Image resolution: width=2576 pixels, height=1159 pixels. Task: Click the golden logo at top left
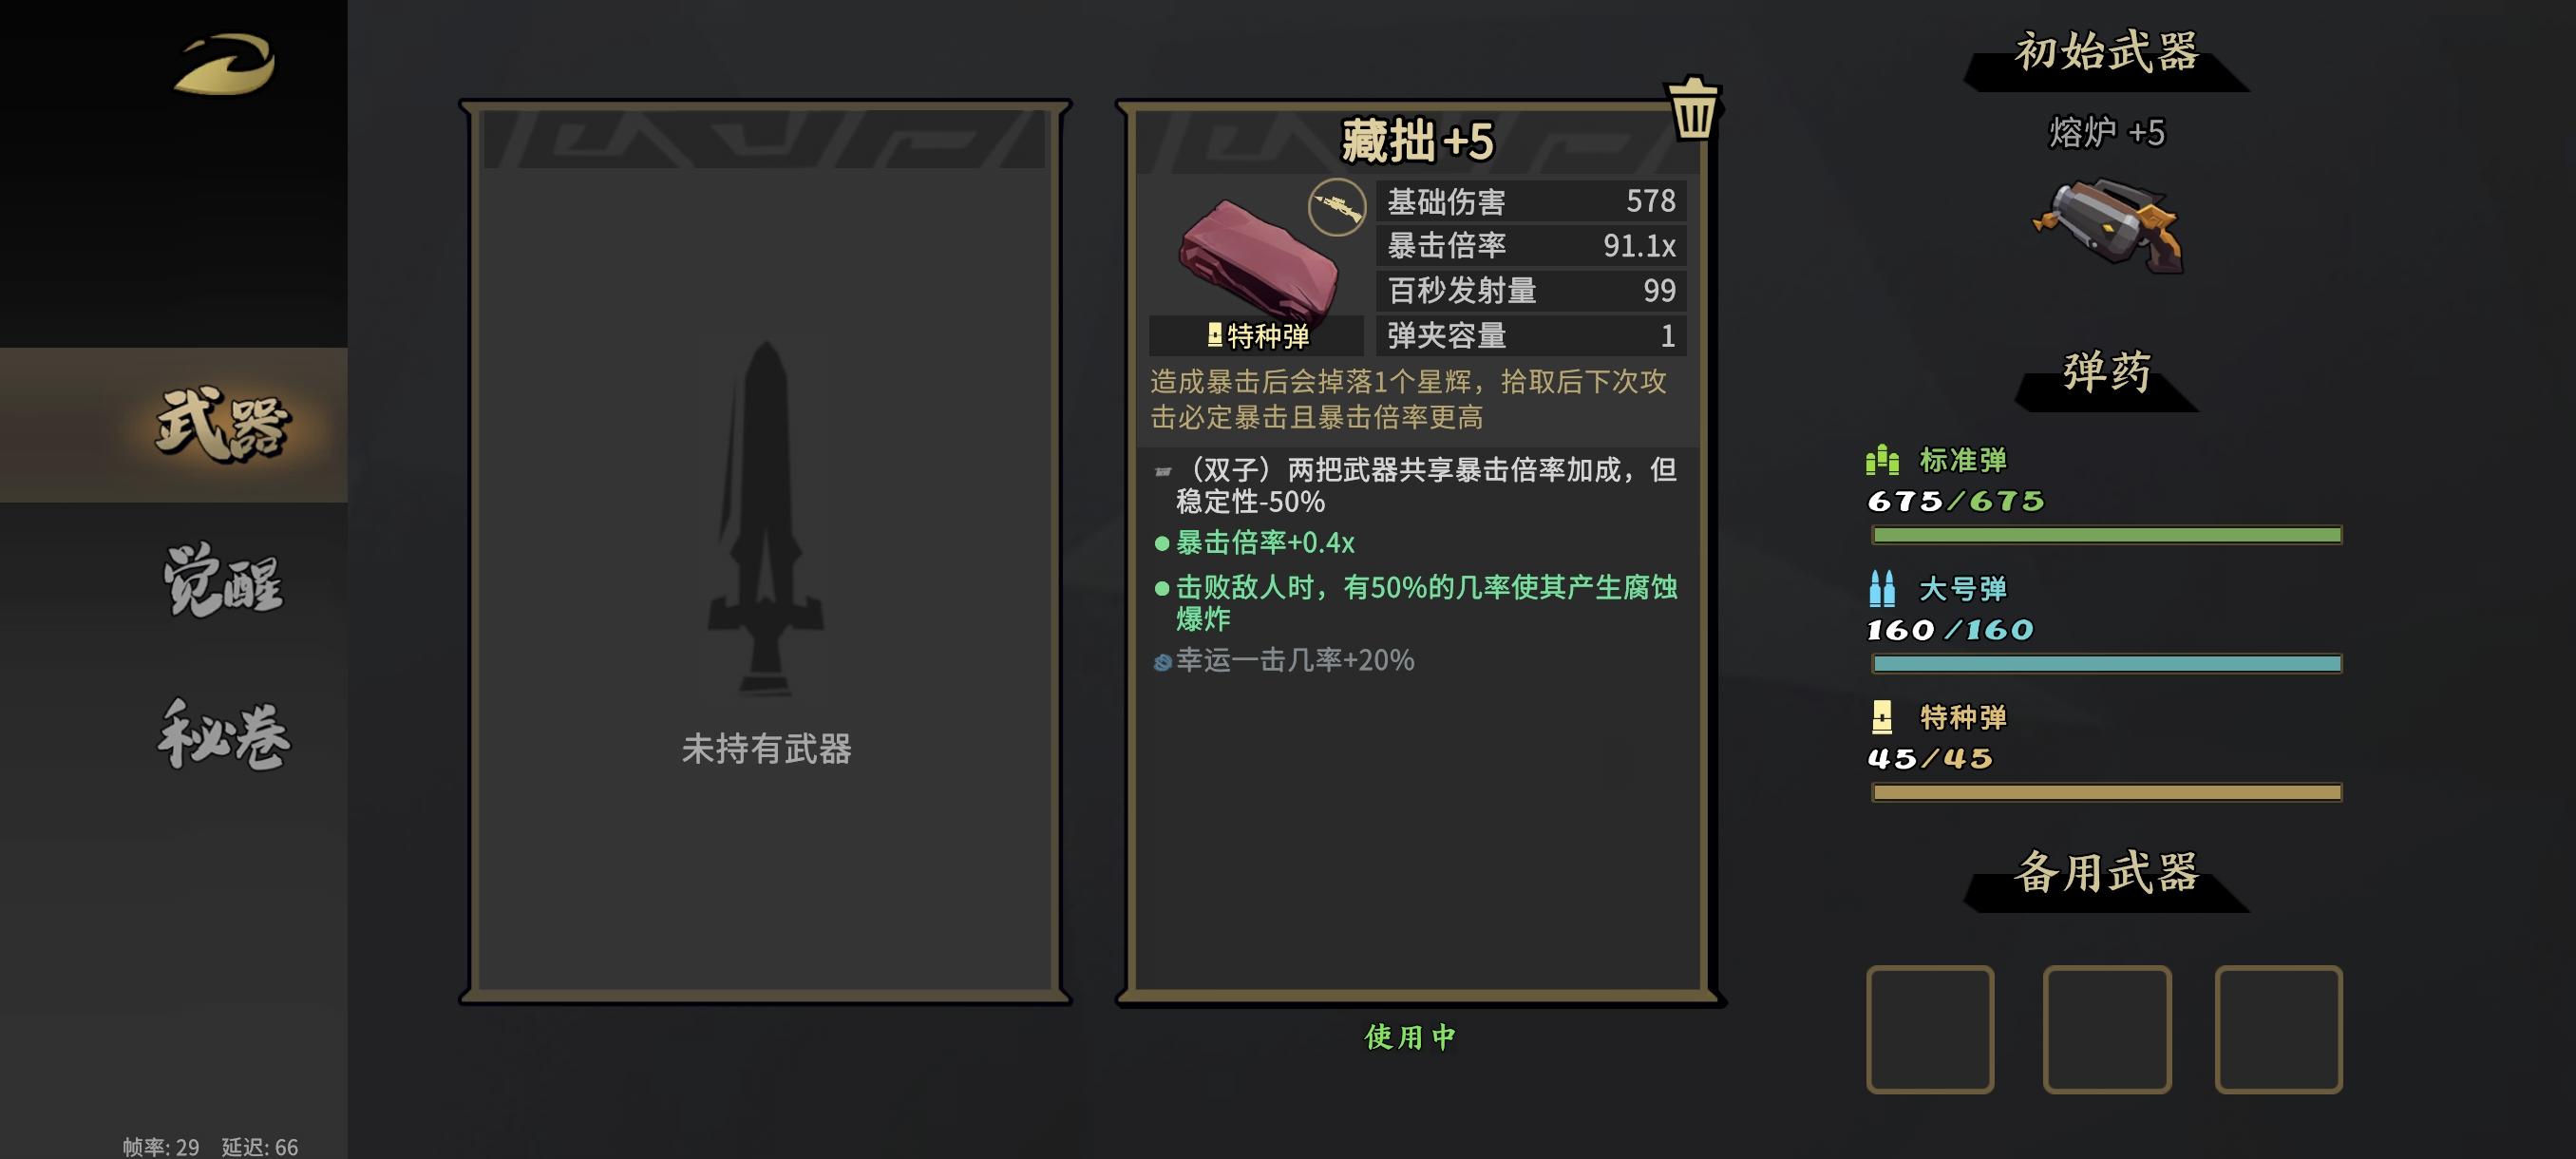[x=225, y=64]
